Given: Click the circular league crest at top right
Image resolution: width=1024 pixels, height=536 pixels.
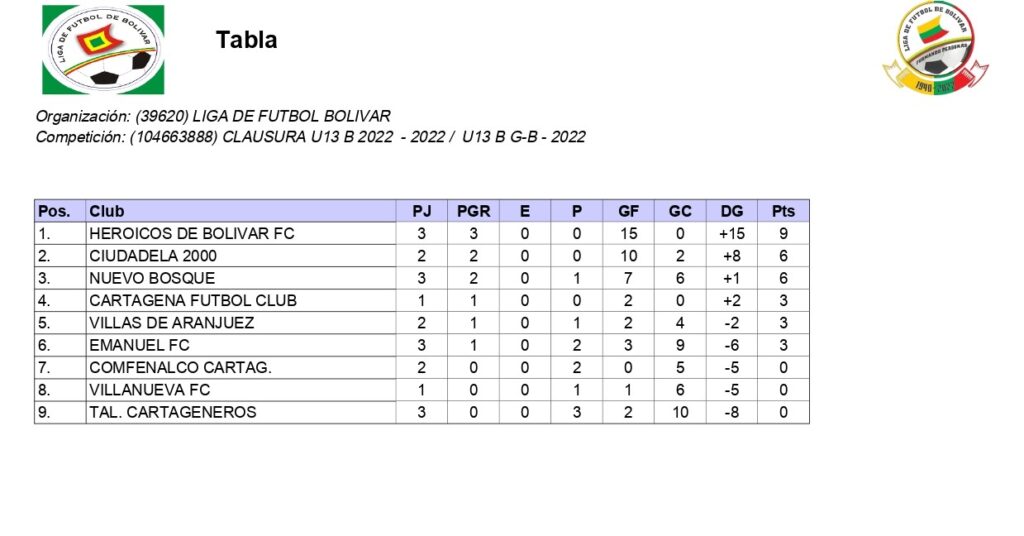Looking at the screenshot, I should 935,47.
